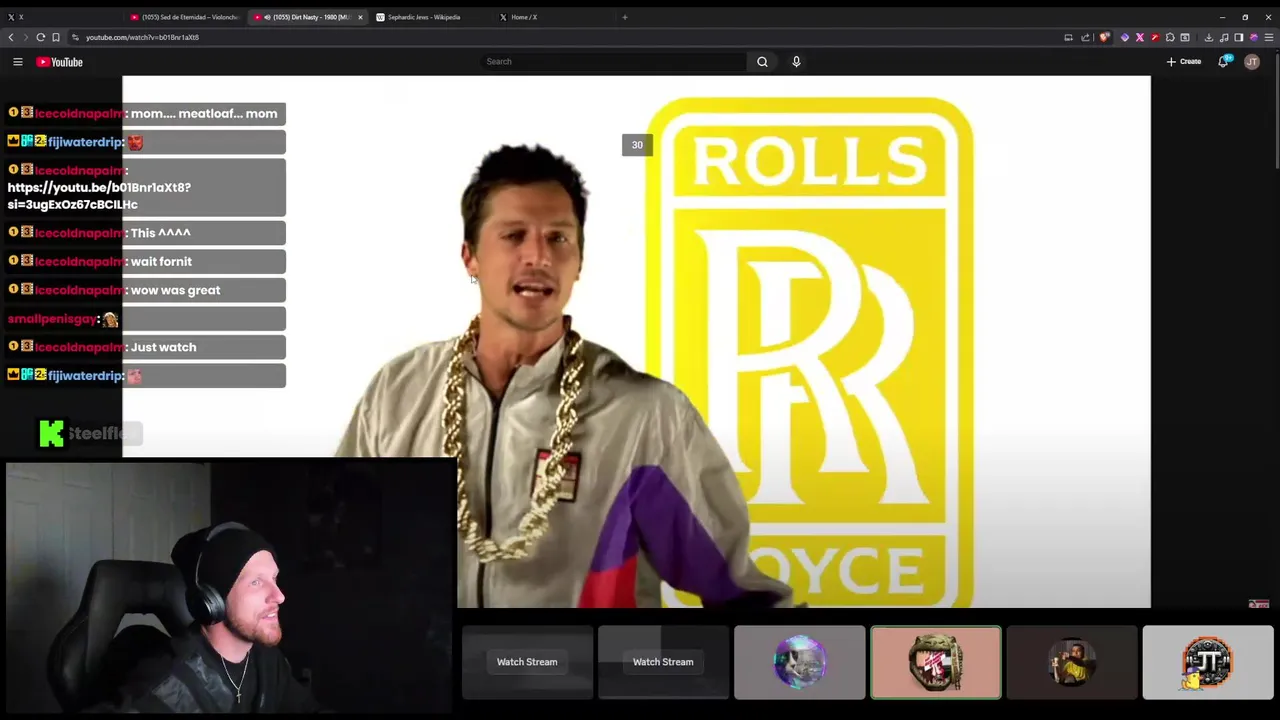Image resolution: width=1280 pixels, height=720 pixels.
Task: Click chat message 'Just watch'
Action: 163,347
